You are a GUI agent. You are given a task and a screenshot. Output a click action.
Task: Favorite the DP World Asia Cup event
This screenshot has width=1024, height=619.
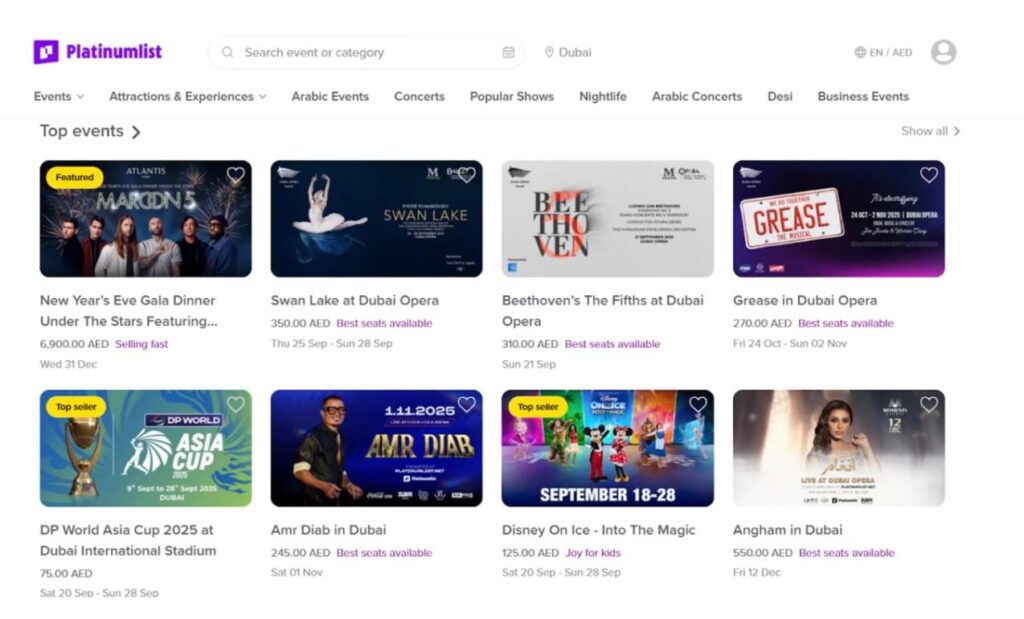pyautogui.click(x=235, y=404)
